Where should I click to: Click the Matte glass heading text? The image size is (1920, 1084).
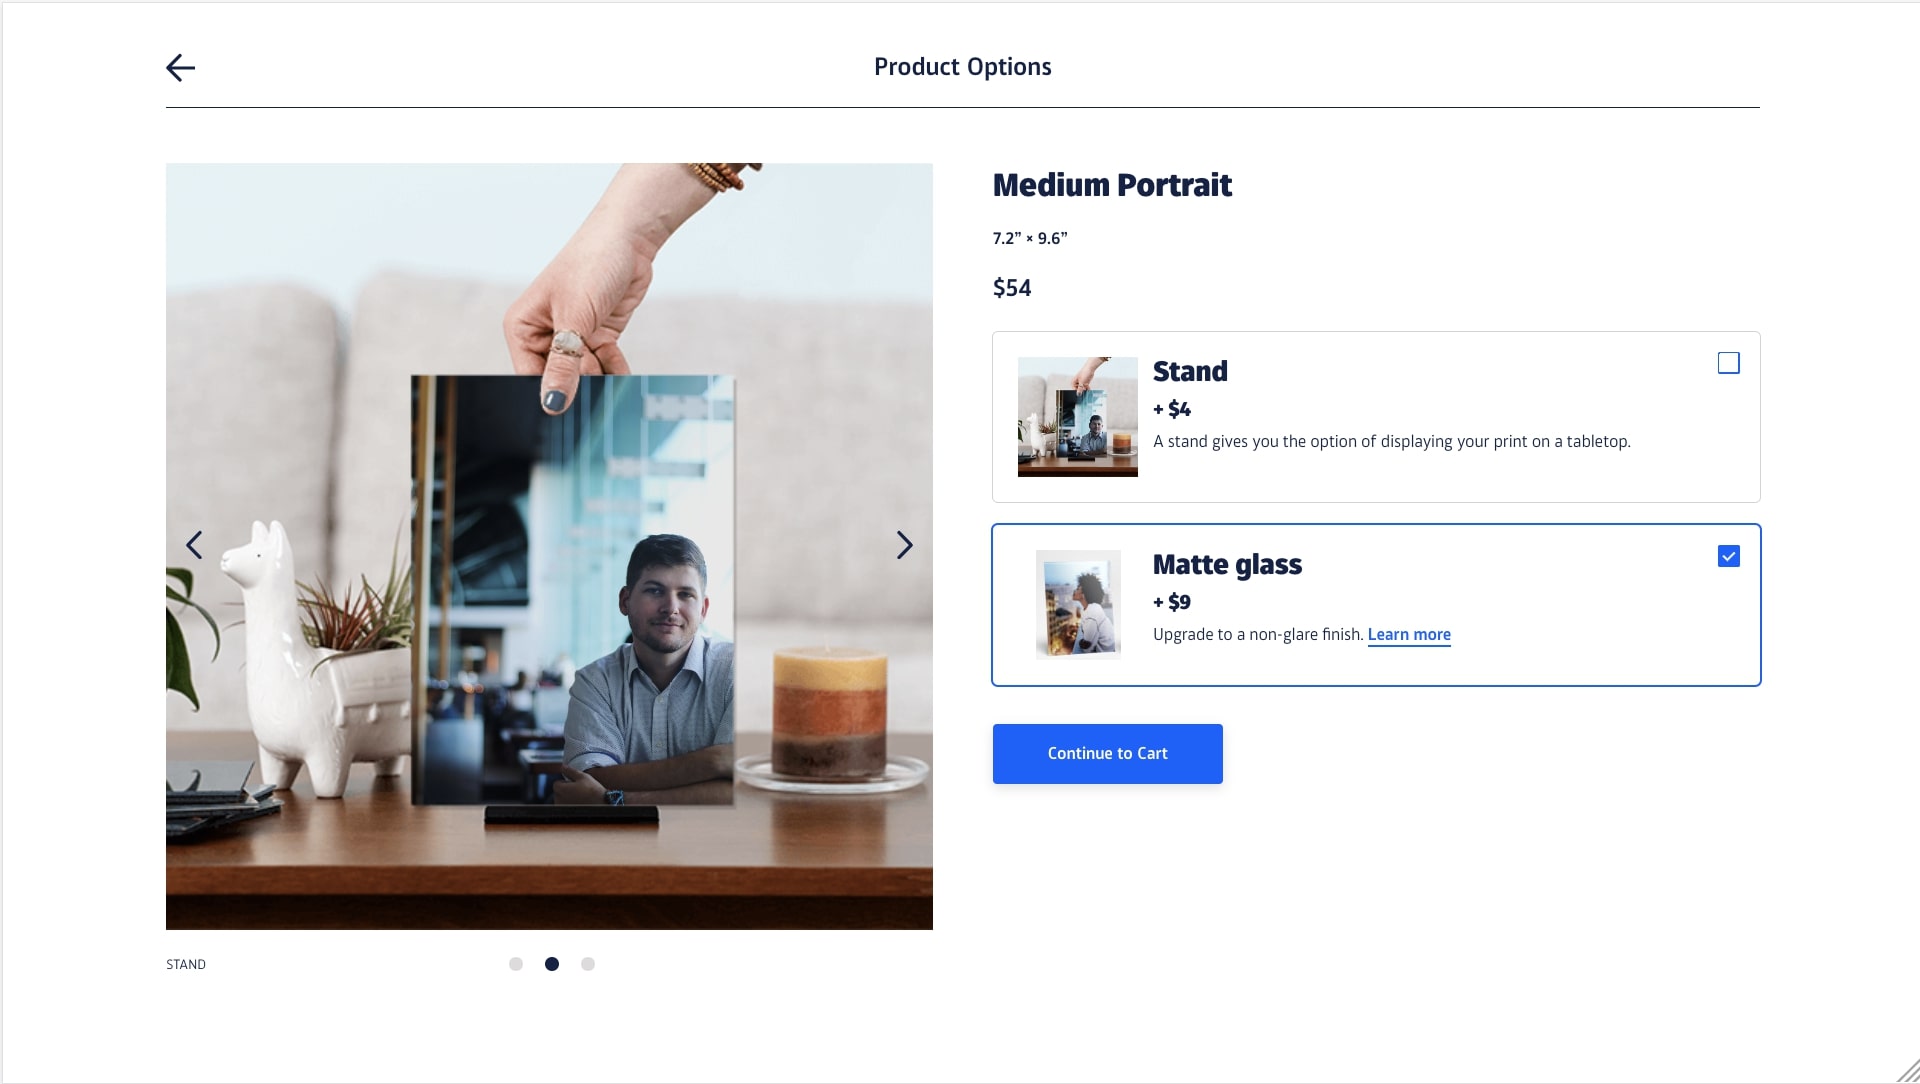(x=1227, y=564)
